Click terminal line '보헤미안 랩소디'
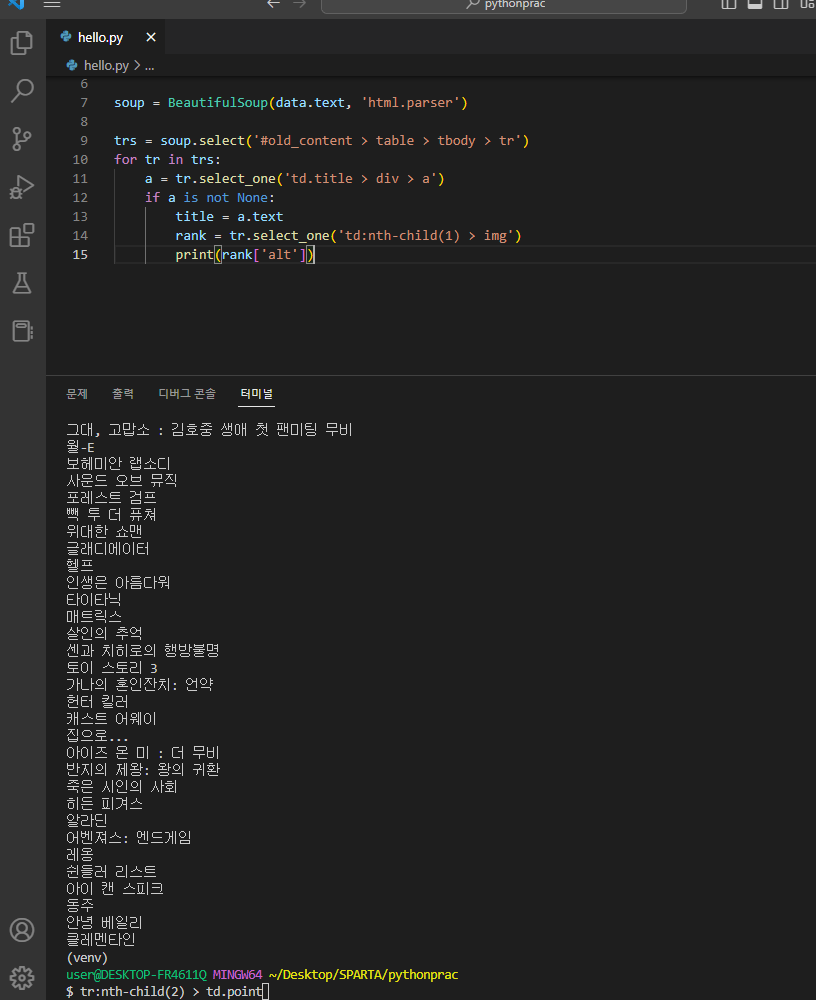816x1000 pixels. (x=118, y=463)
